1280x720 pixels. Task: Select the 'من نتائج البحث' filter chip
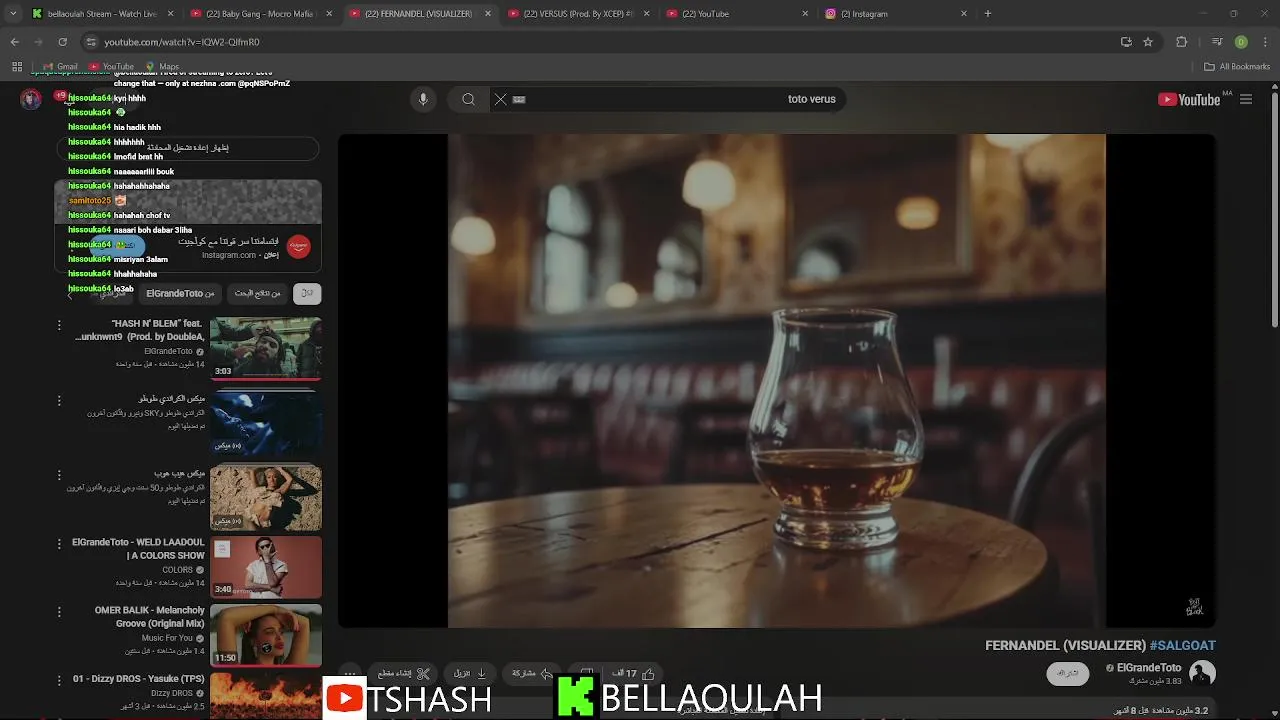point(258,293)
